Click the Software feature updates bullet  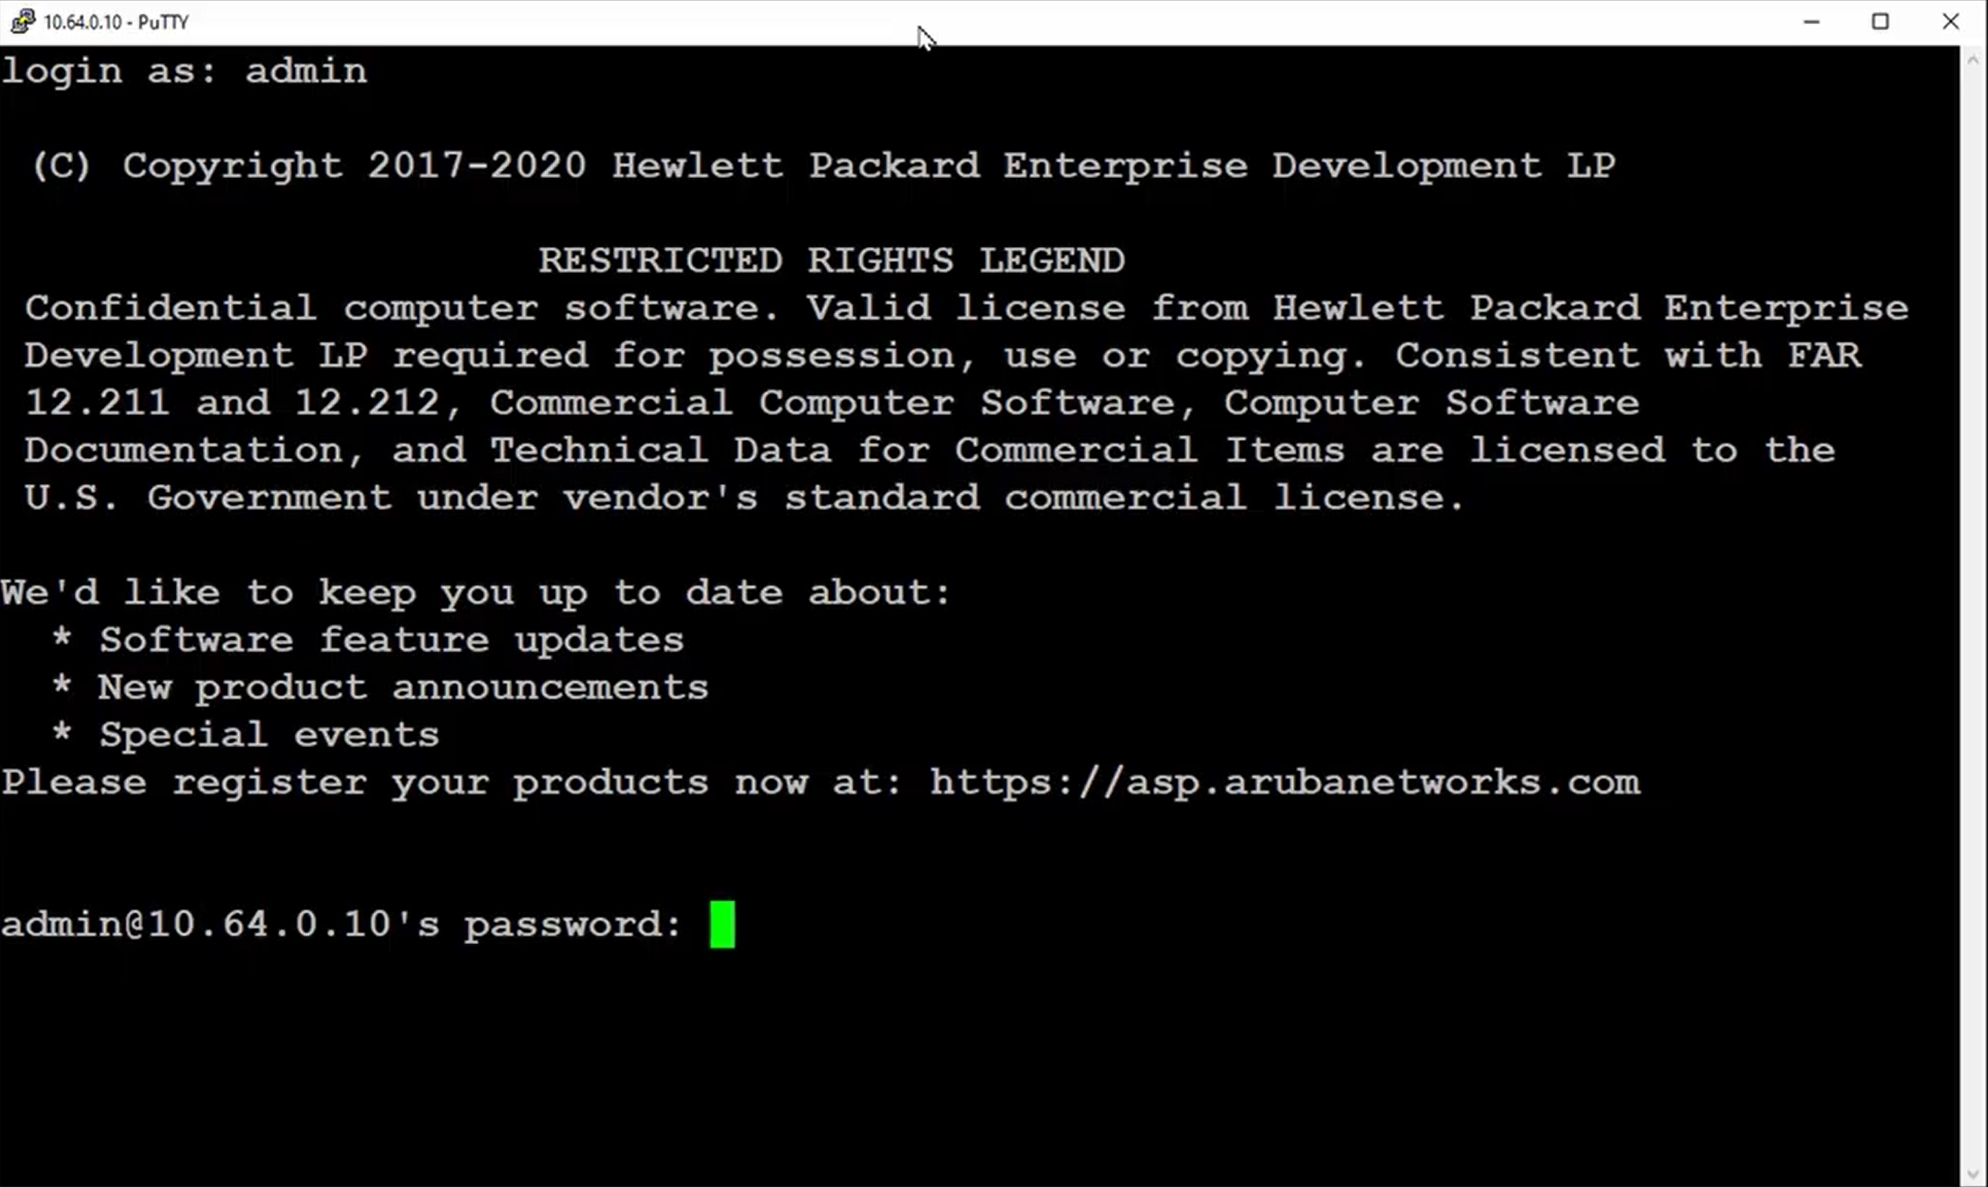[368, 639]
